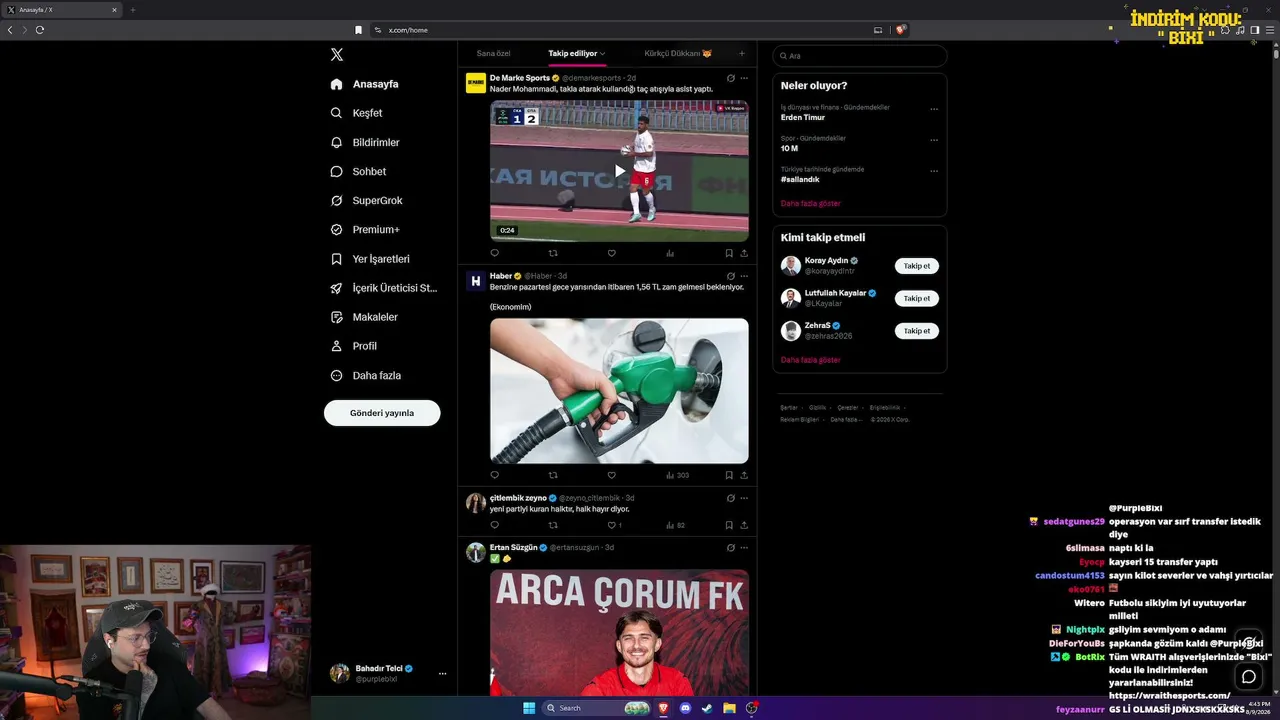Show more trends under Neler oluyor
The width and height of the screenshot is (1280, 720).
click(x=811, y=203)
